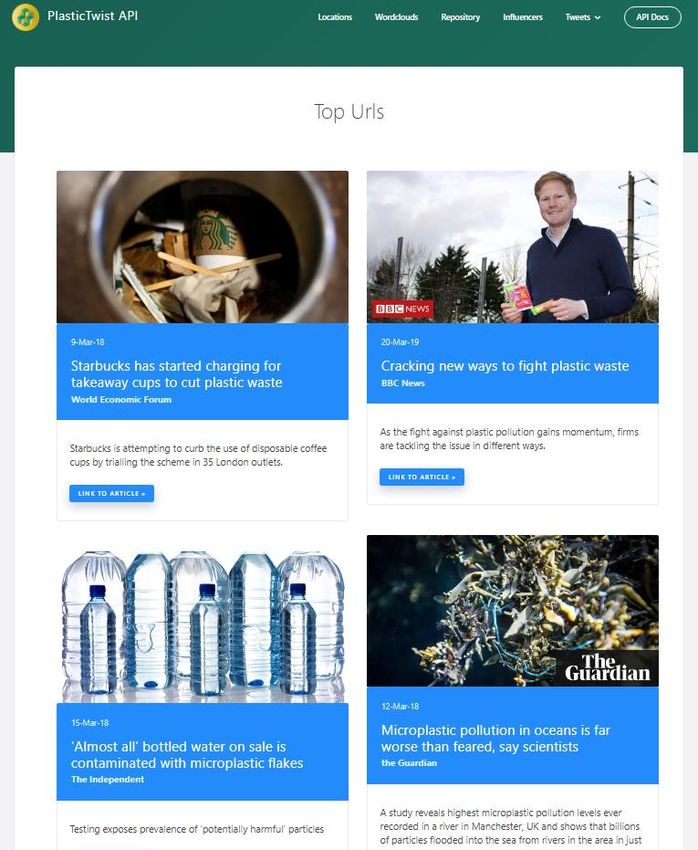Image resolution: width=698 pixels, height=850 pixels.
Task: Go to the Wordclouds page
Action: click(x=396, y=17)
